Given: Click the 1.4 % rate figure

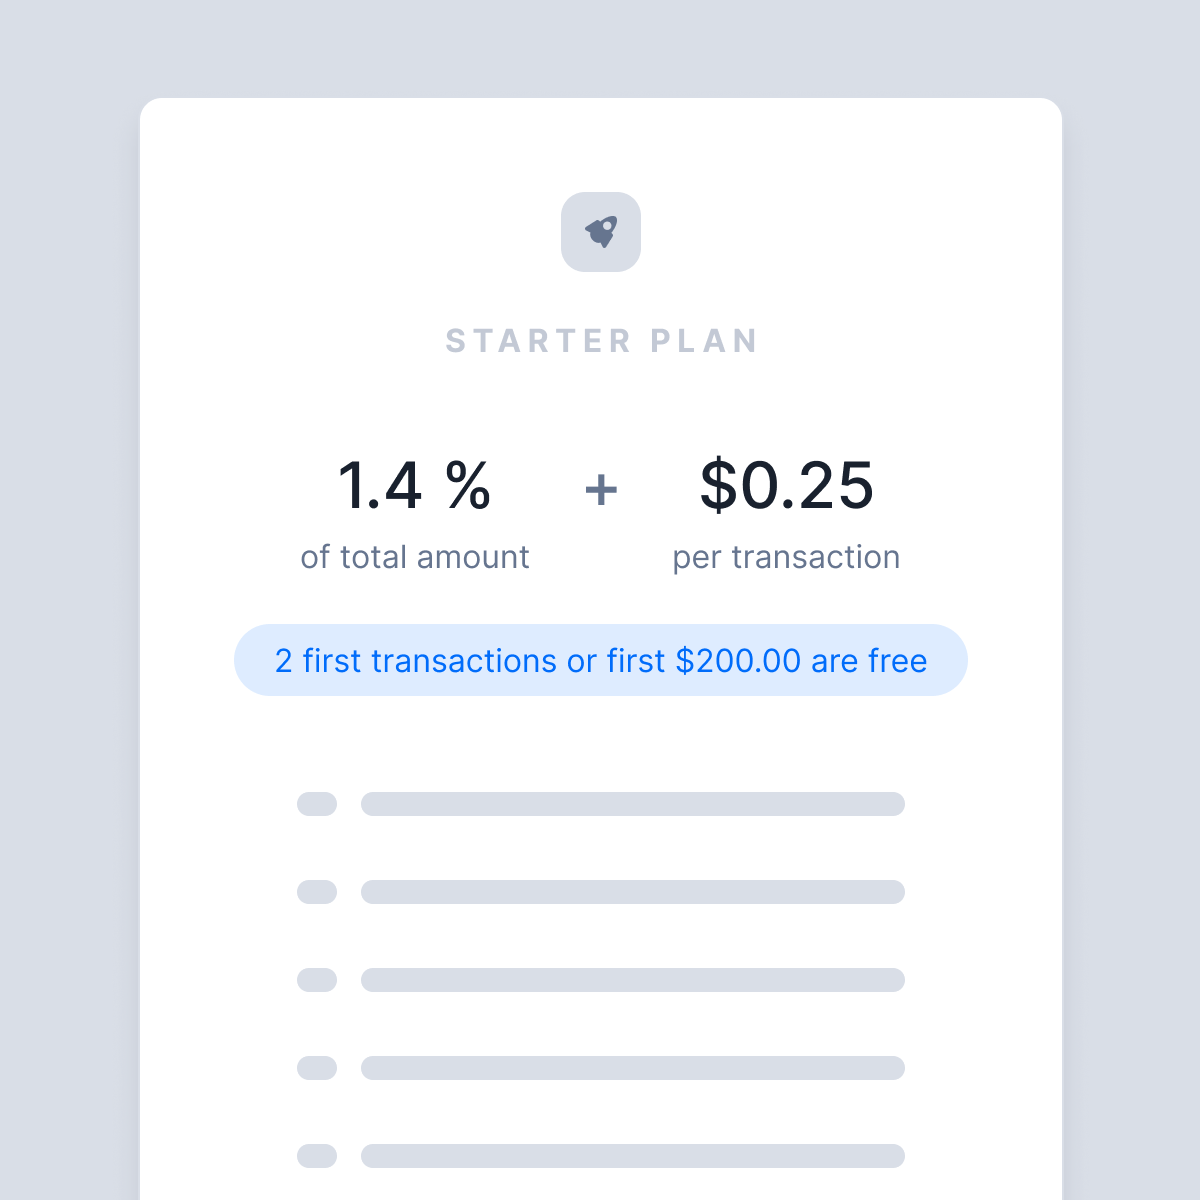Looking at the screenshot, I should point(414,486).
